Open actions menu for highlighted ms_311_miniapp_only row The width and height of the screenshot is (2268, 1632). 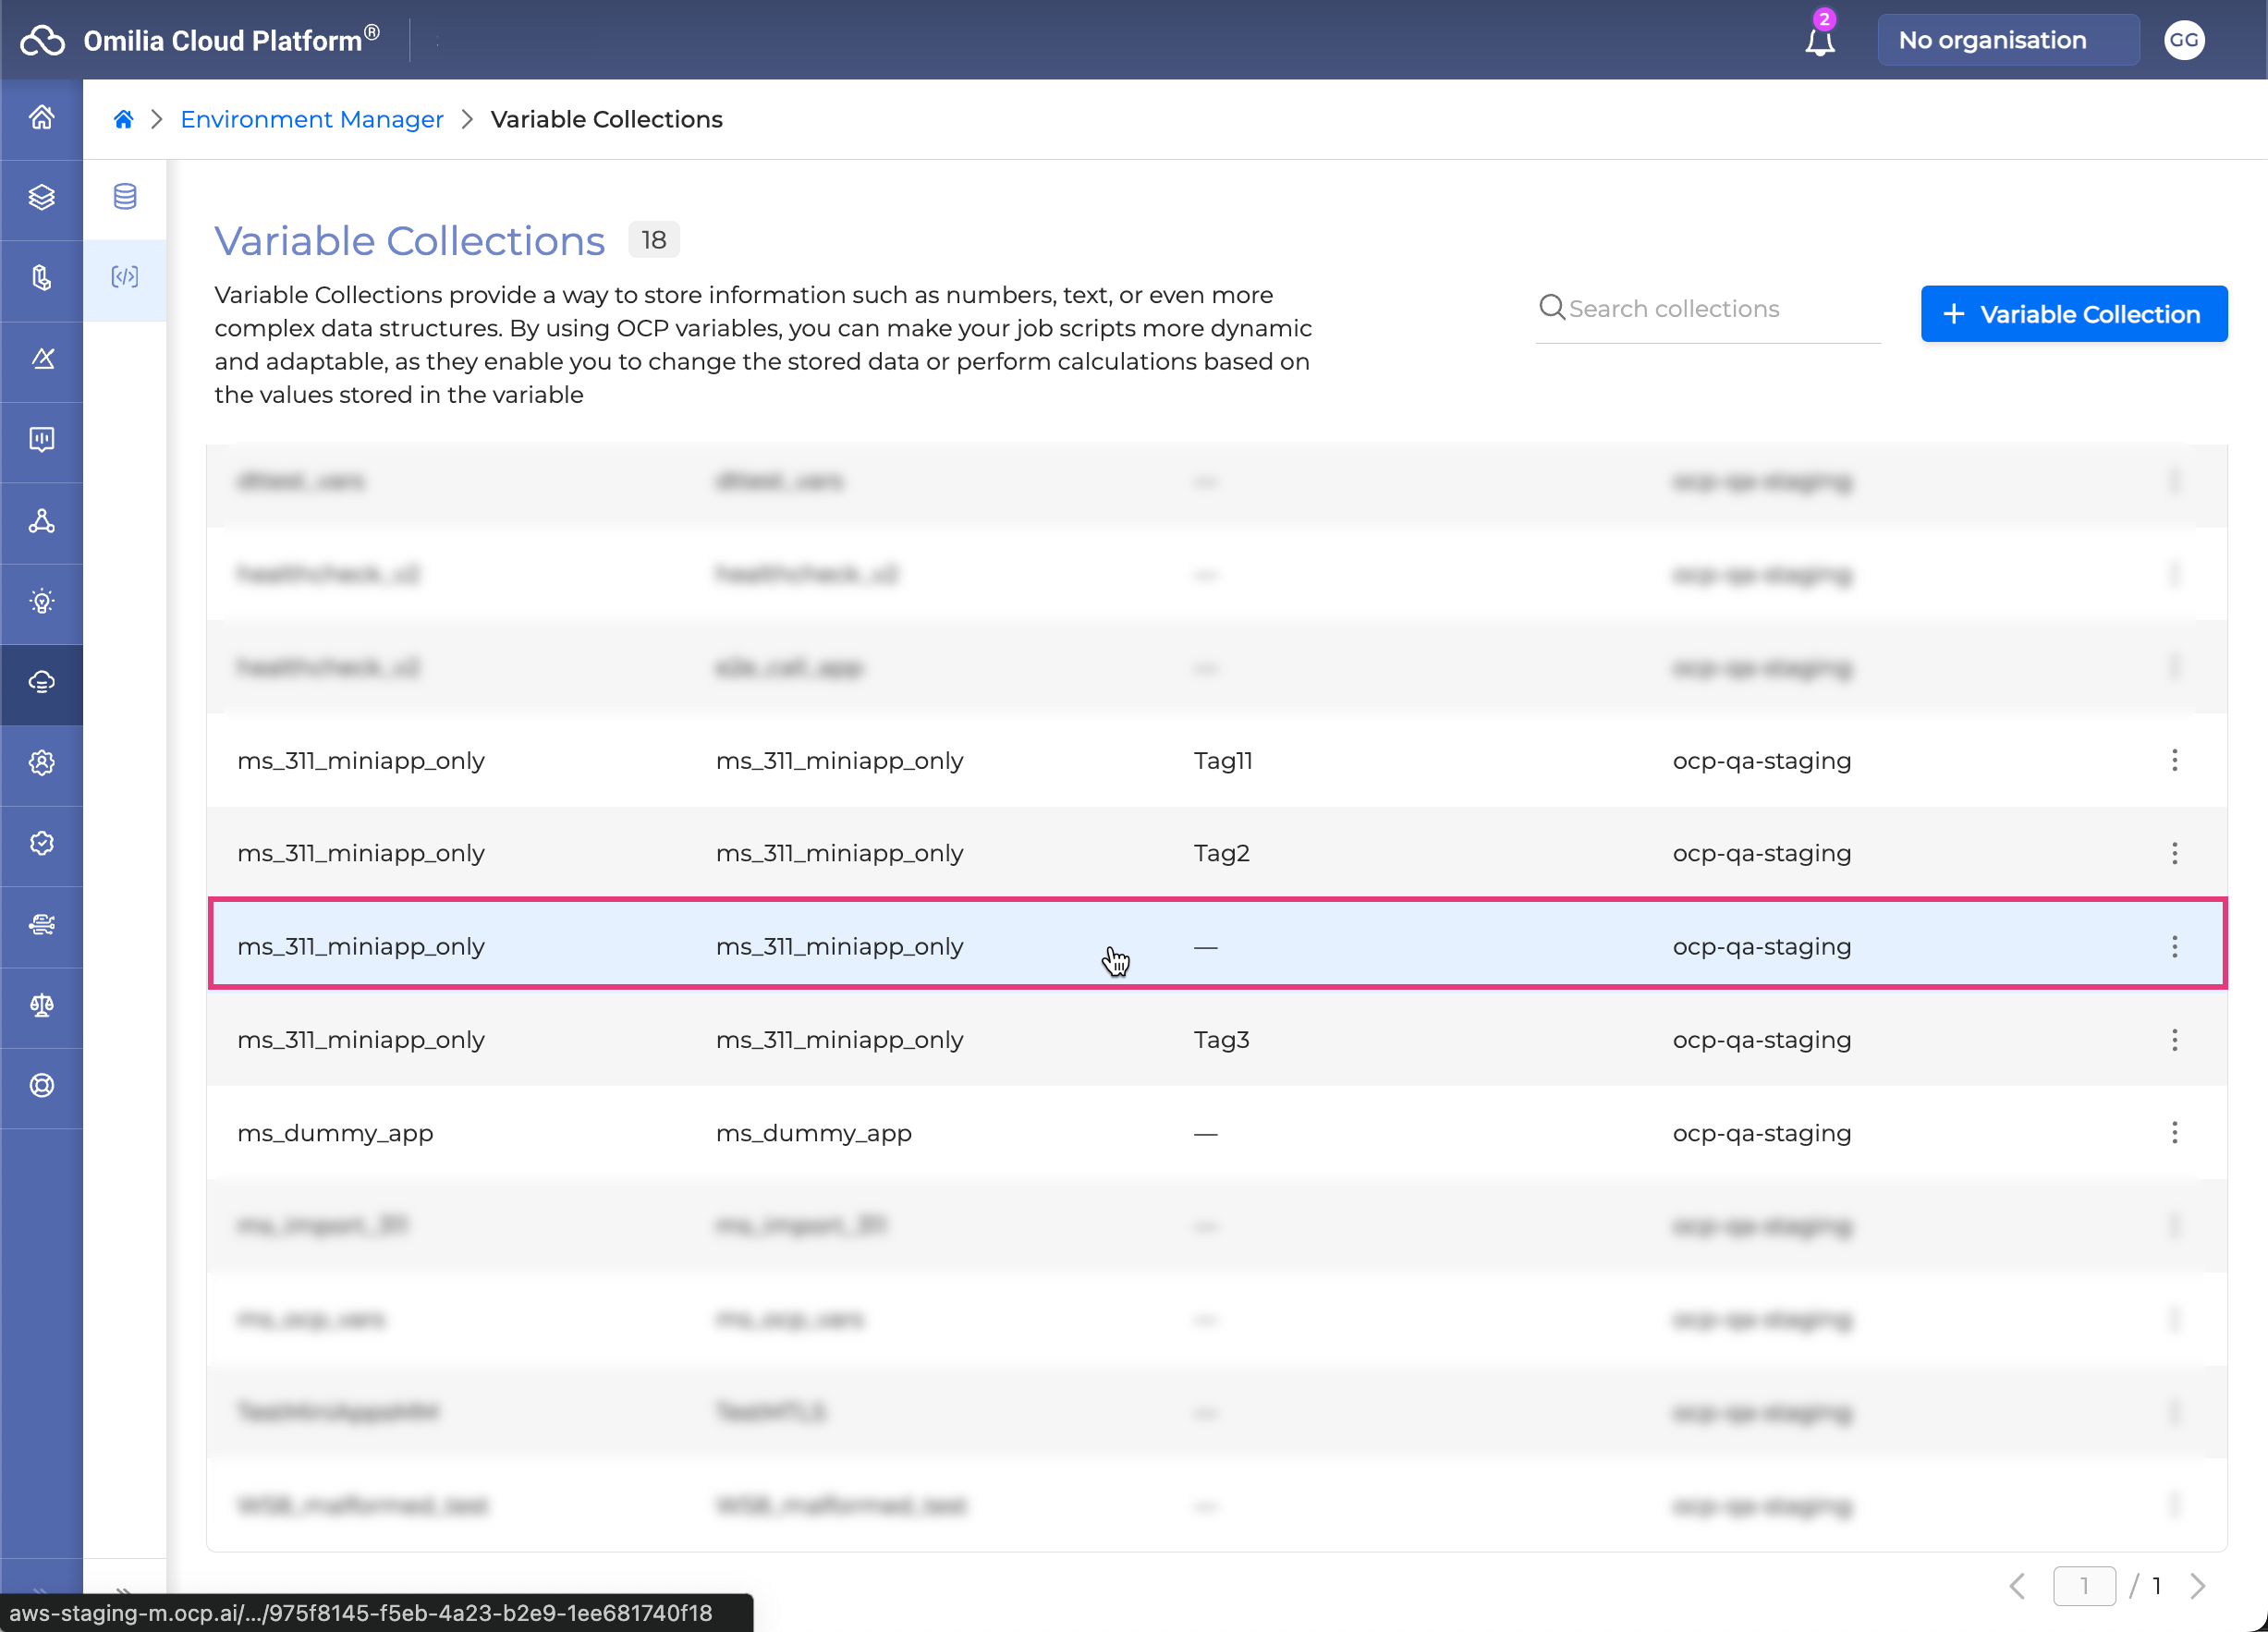[2174, 946]
